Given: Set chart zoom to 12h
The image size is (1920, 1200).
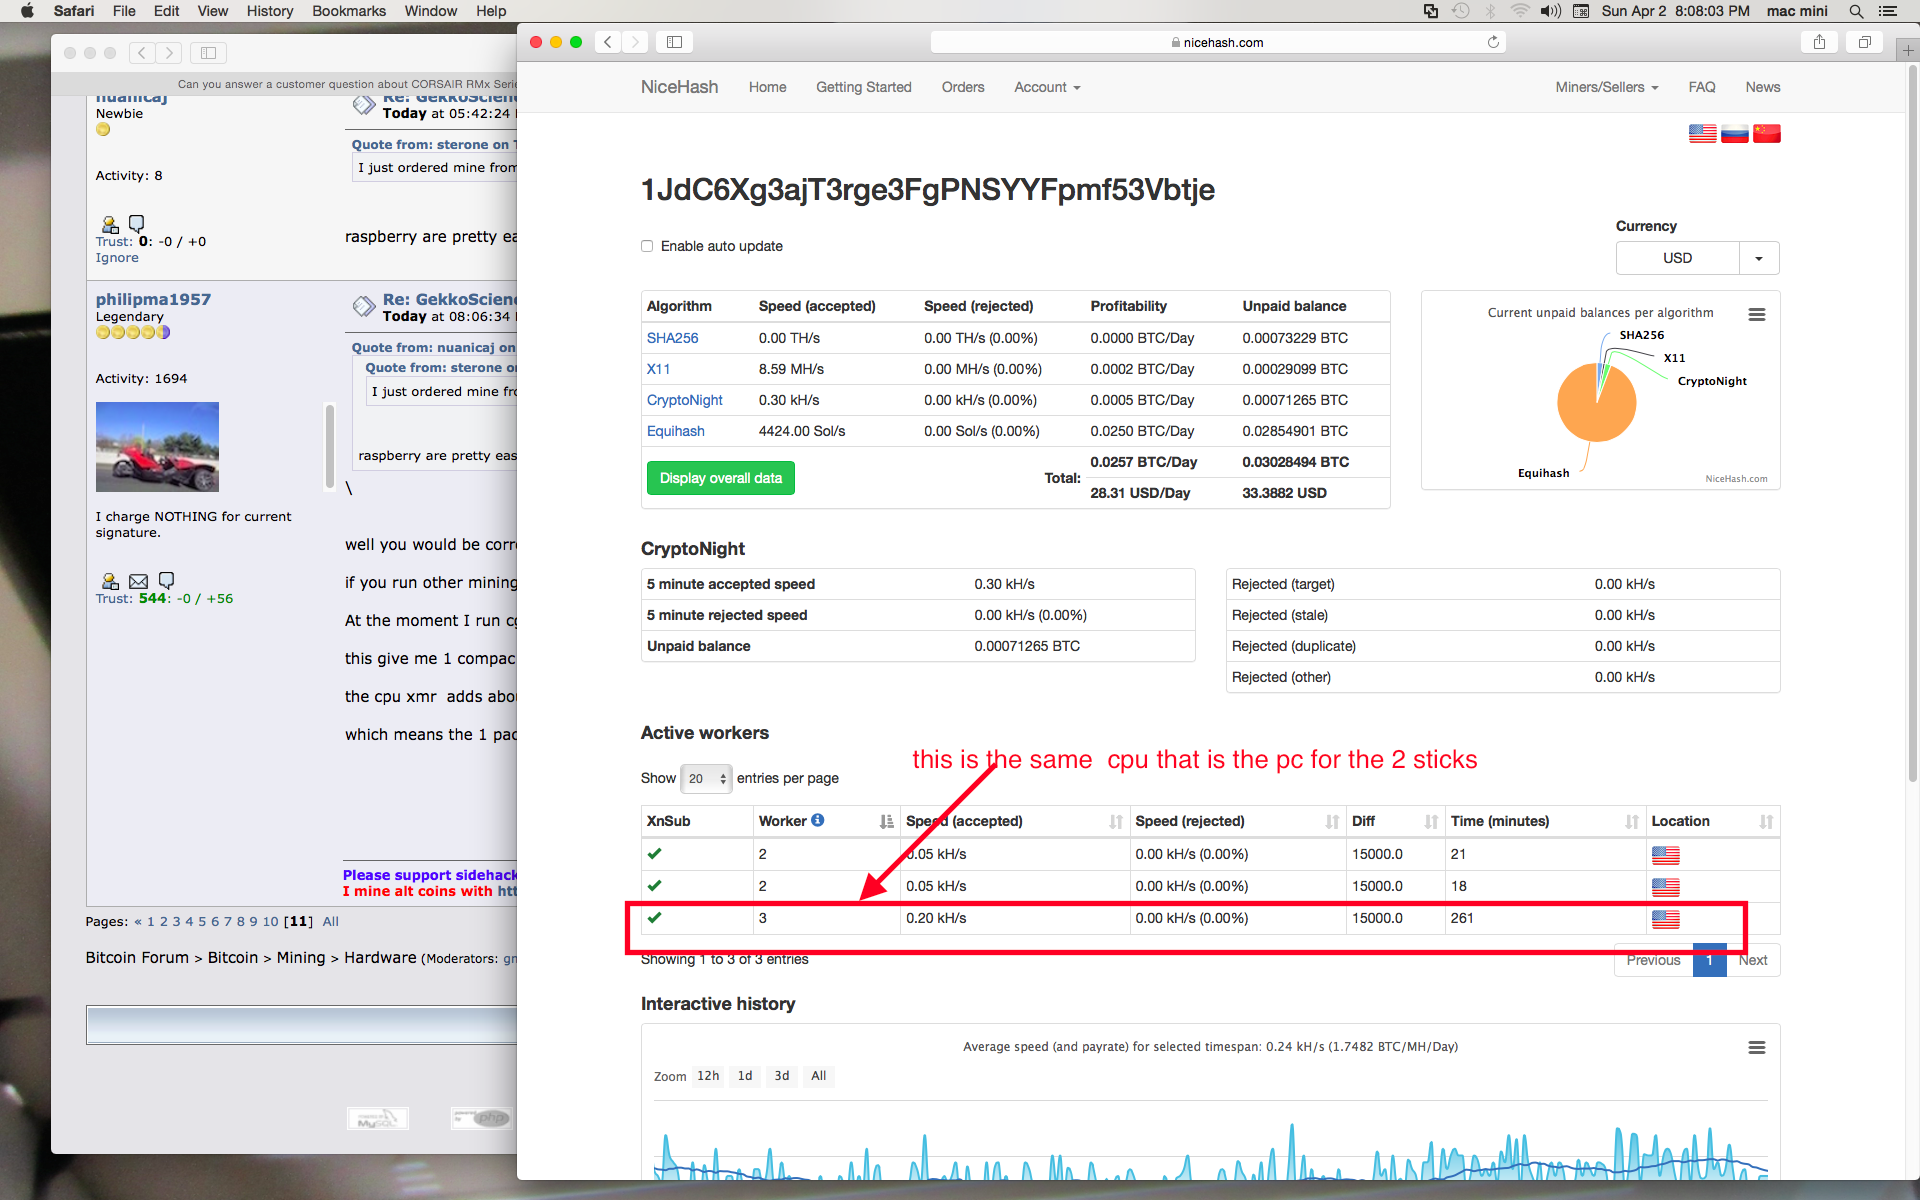Looking at the screenshot, I should click(x=708, y=1076).
